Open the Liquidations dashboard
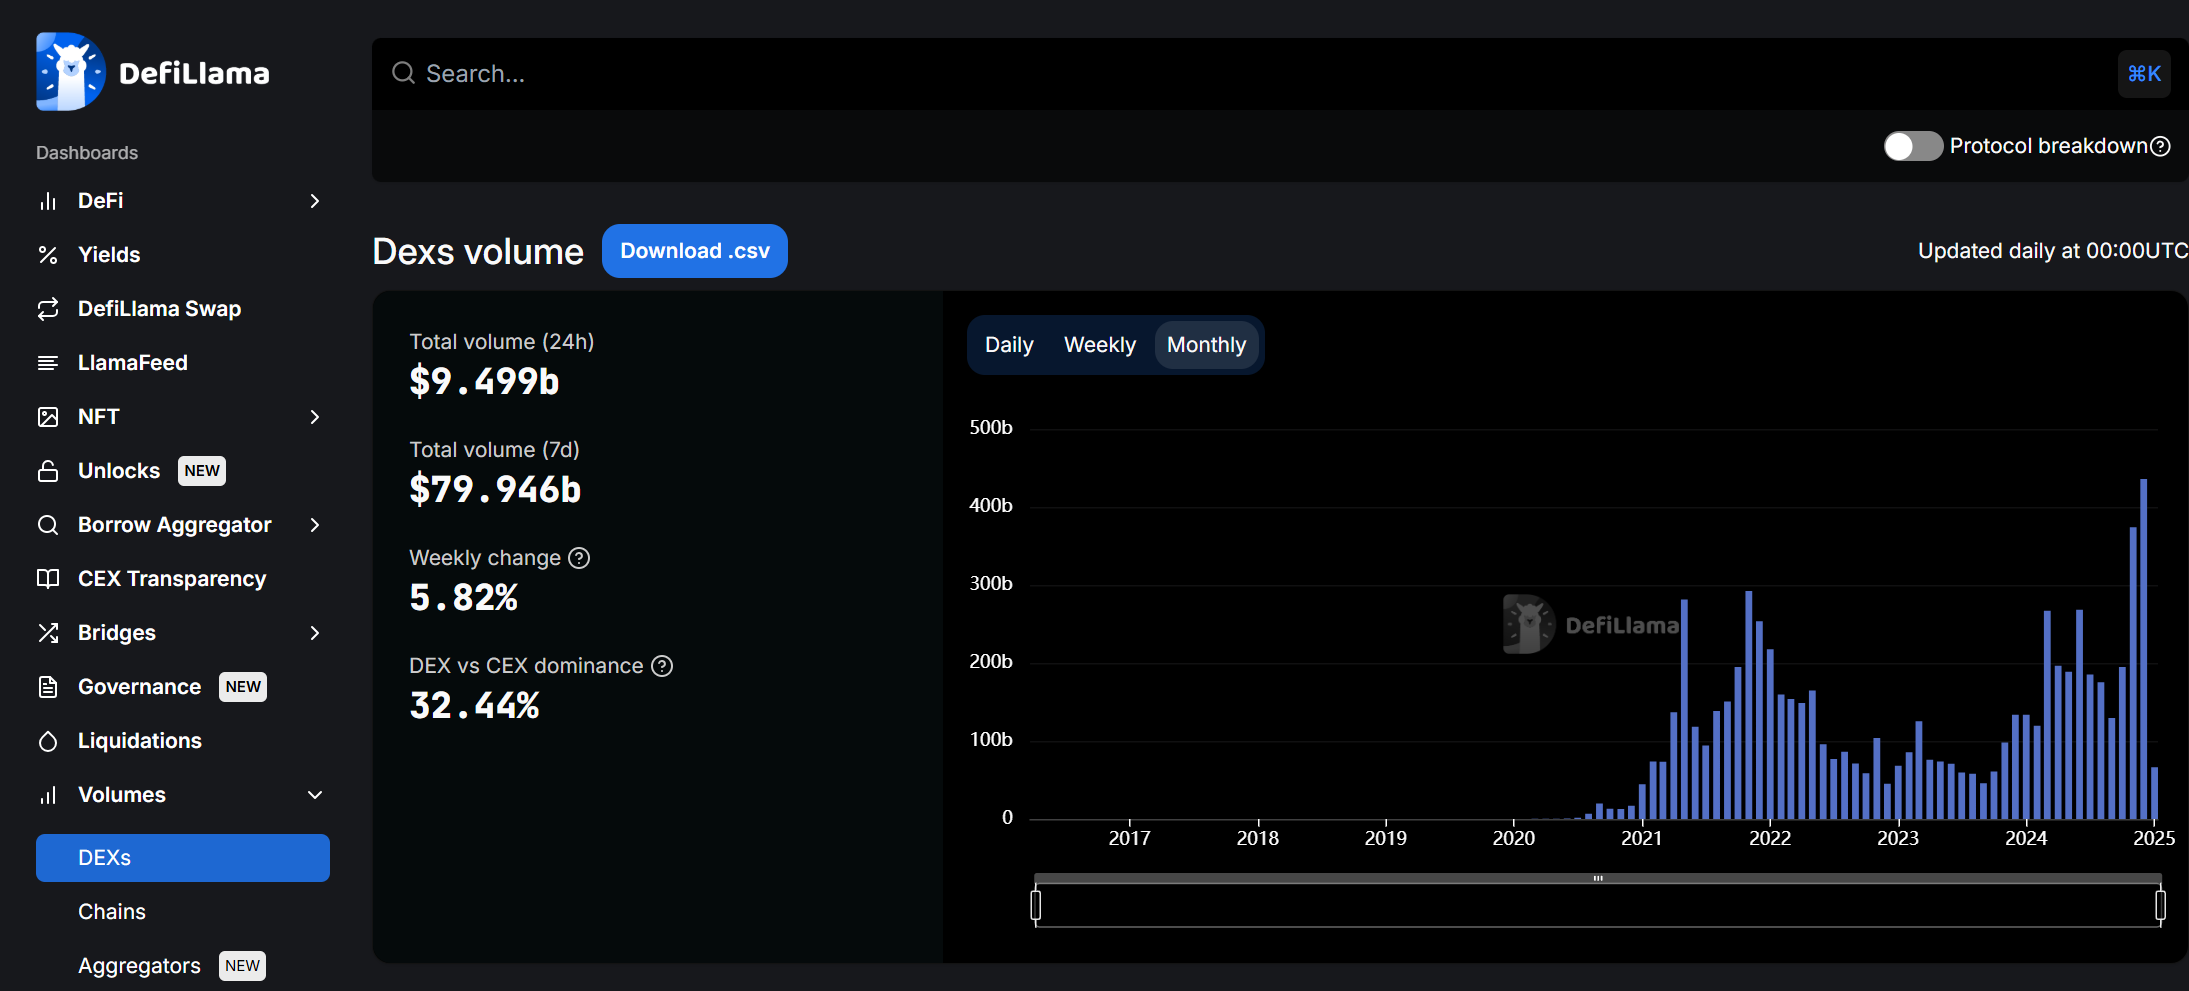Viewport: 2189px width, 991px height. click(140, 741)
